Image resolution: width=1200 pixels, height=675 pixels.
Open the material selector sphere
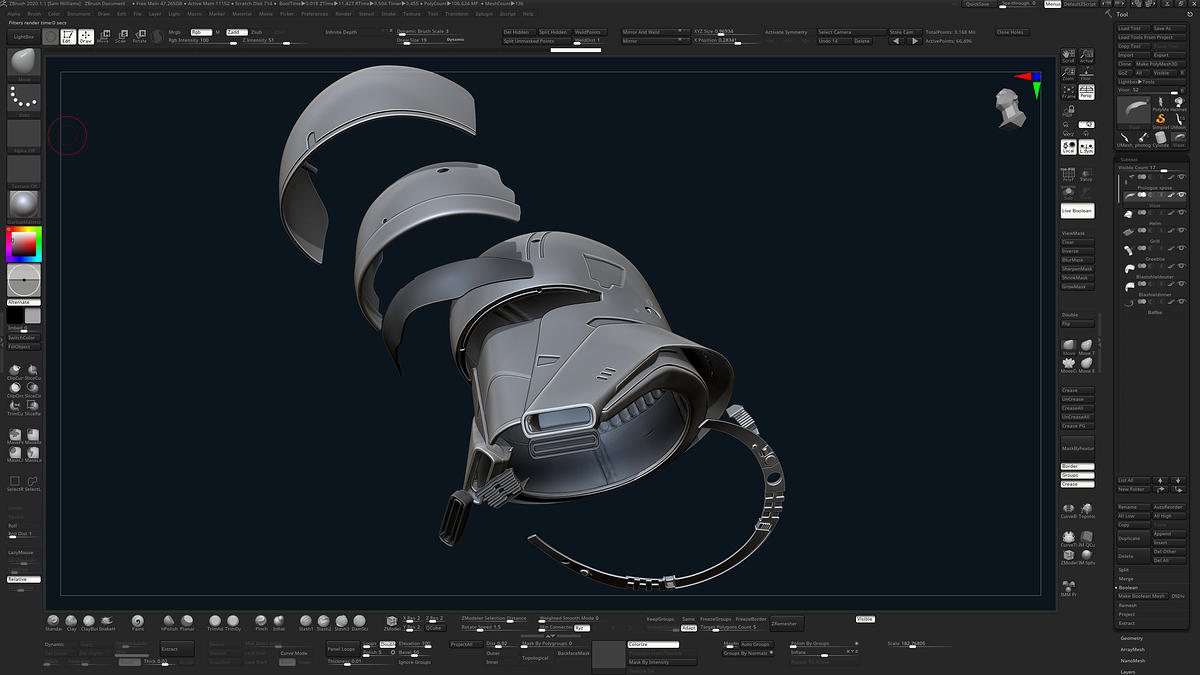(24, 207)
